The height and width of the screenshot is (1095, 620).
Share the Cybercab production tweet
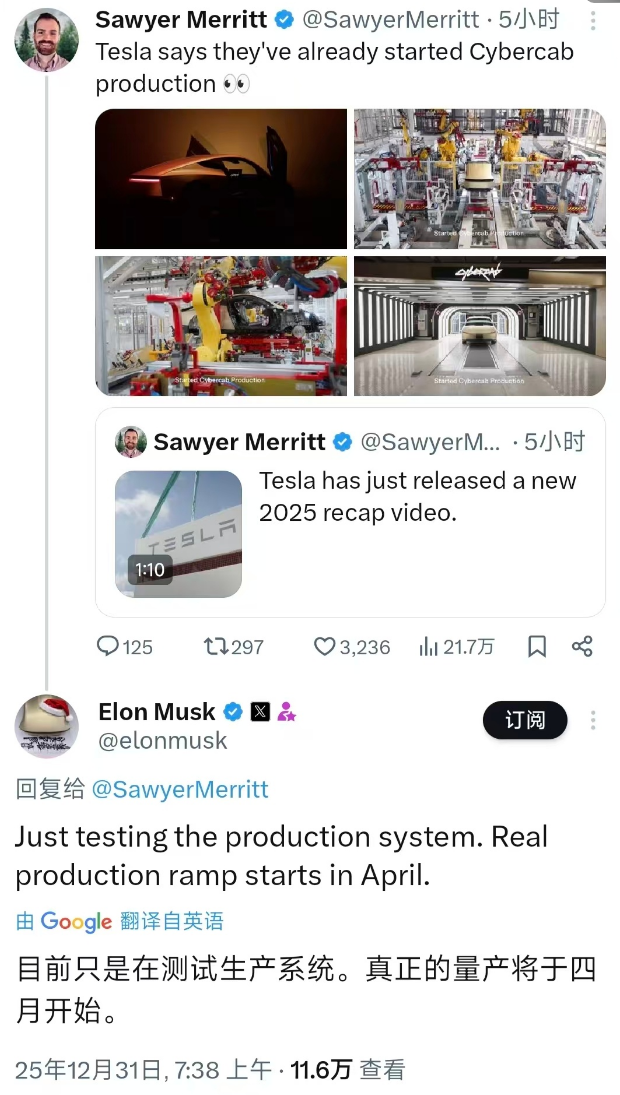[x=582, y=647]
